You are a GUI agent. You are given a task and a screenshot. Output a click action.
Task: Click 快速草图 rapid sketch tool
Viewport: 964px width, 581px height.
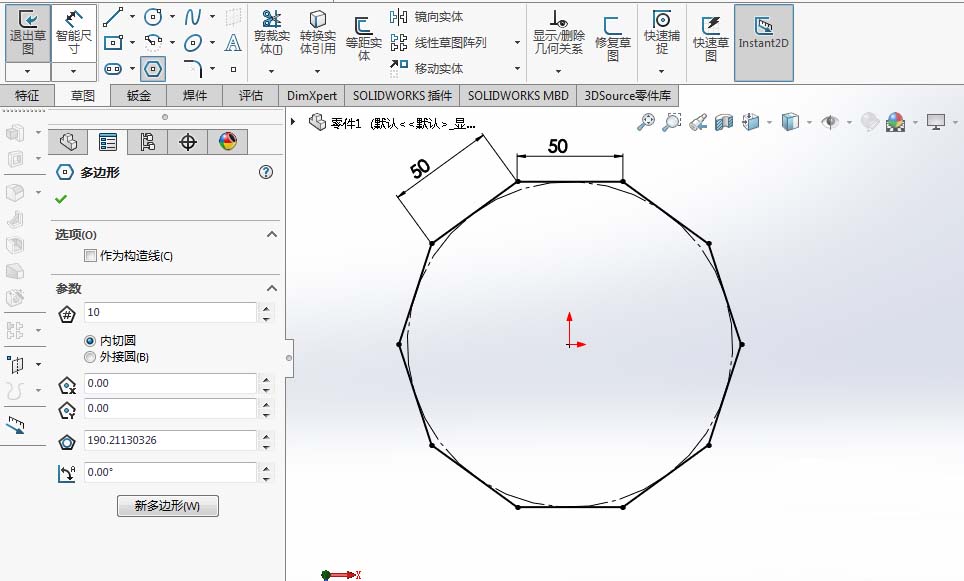pos(711,39)
